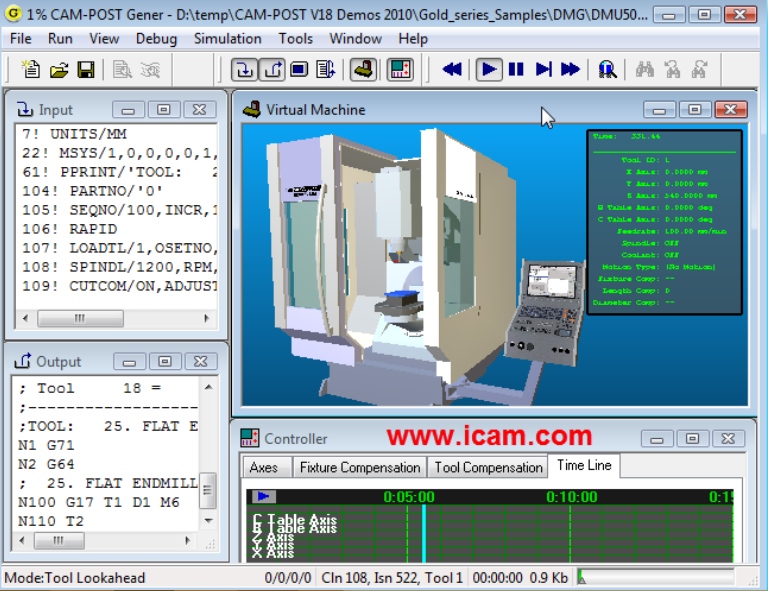Click the application G logo icon
This screenshot has width=768, height=591.
click(x=13, y=13)
